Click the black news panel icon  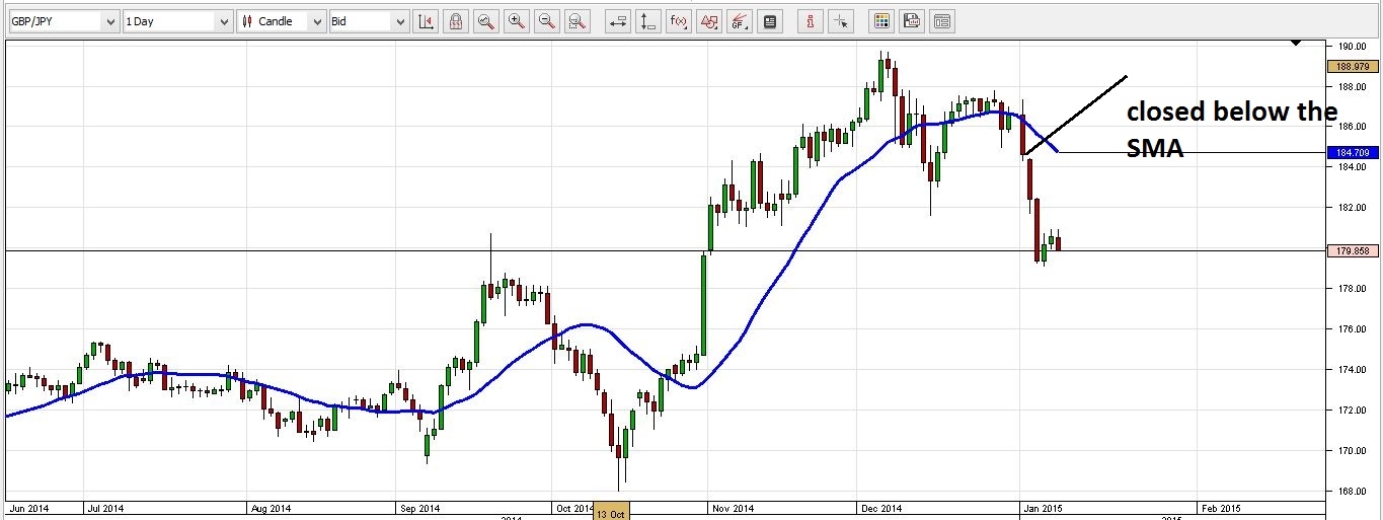[769, 21]
